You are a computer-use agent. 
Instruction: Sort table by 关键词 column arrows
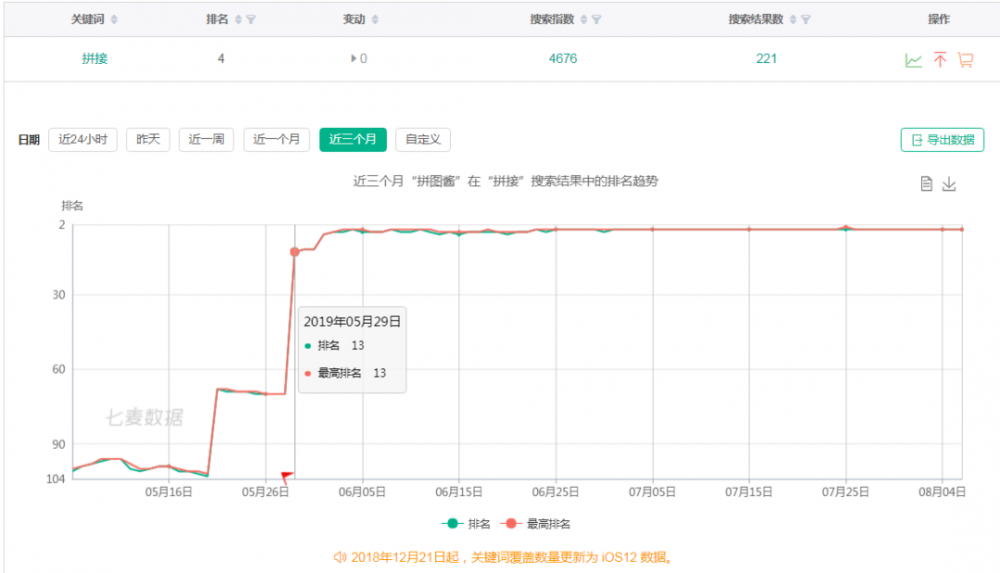pos(113,20)
